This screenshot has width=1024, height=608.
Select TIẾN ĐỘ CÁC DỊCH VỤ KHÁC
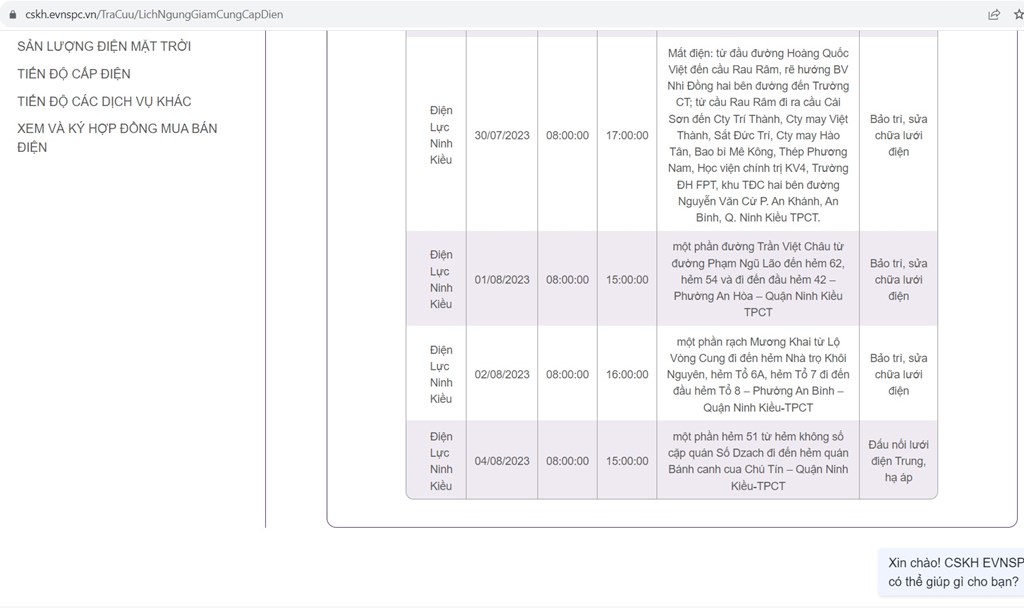click(x=104, y=101)
